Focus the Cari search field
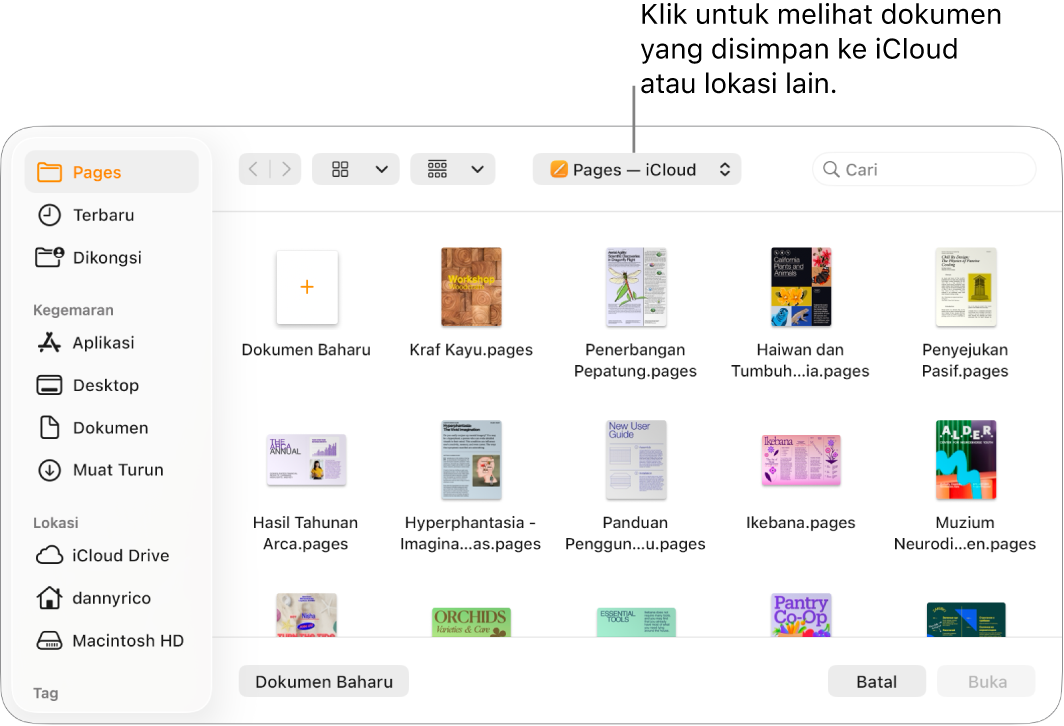 pyautogui.click(x=924, y=169)
